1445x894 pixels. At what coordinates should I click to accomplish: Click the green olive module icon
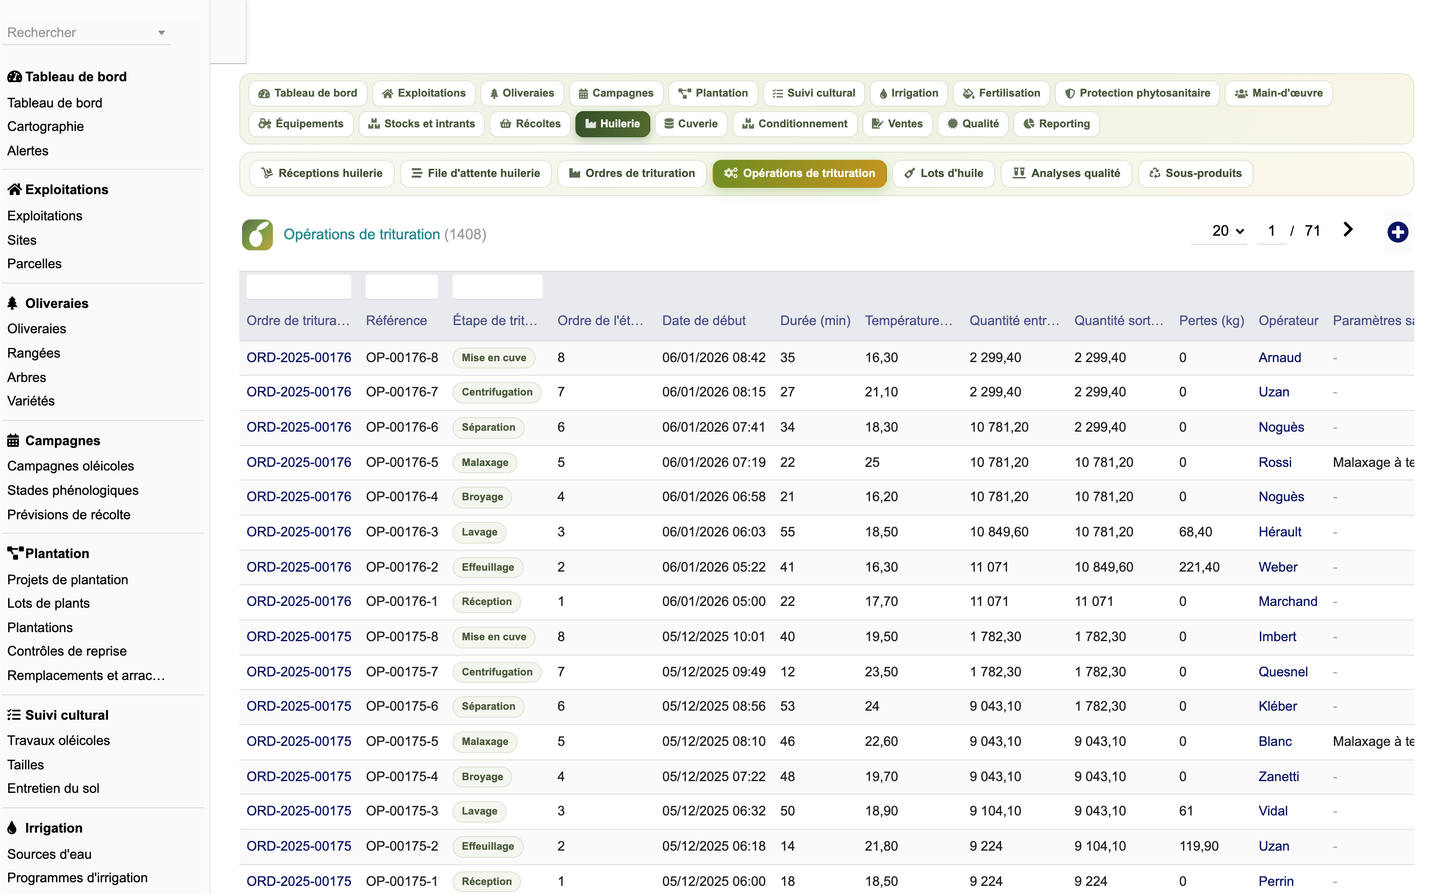(257, 234)
